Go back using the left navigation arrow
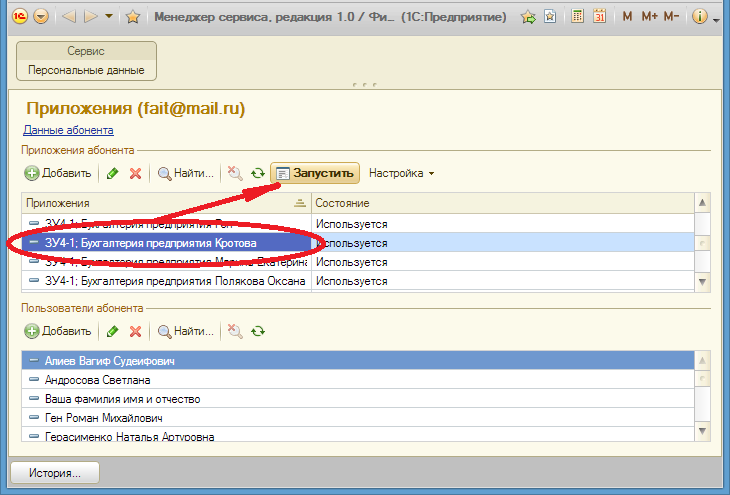Screen dimensions: 730x495 click(69, 17)
